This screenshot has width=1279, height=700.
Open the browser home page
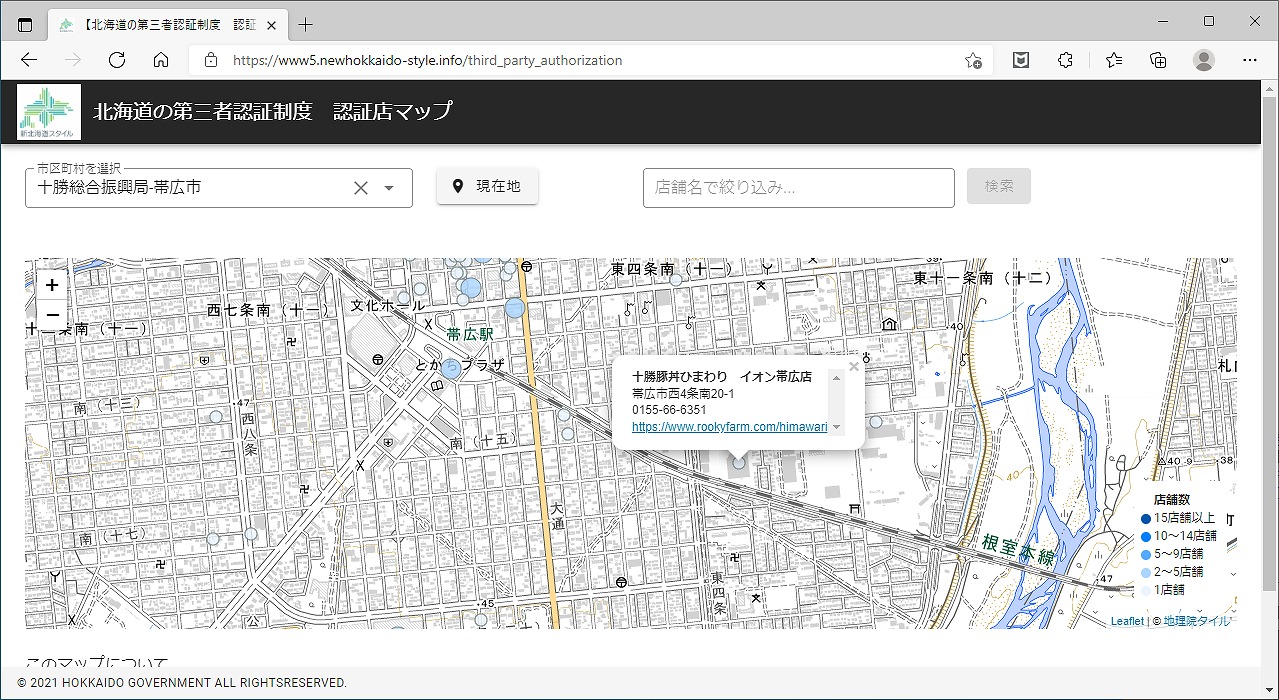pyautogui.click(x=161, y=60)
